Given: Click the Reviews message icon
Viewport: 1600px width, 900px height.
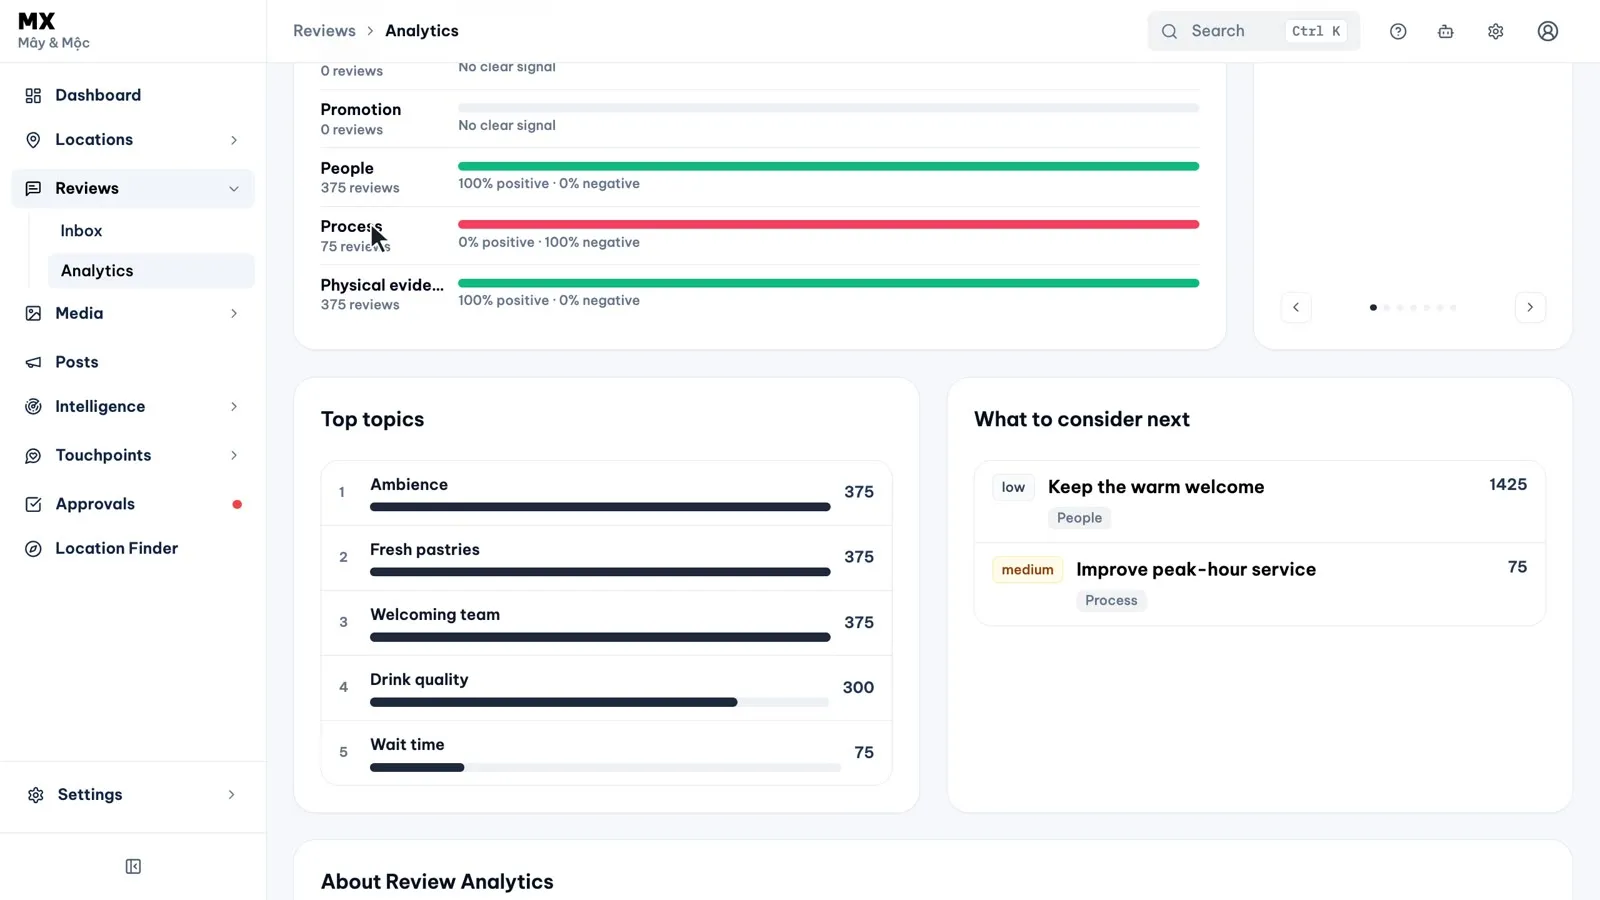Looking at the screenshot, I should [33, 188].
